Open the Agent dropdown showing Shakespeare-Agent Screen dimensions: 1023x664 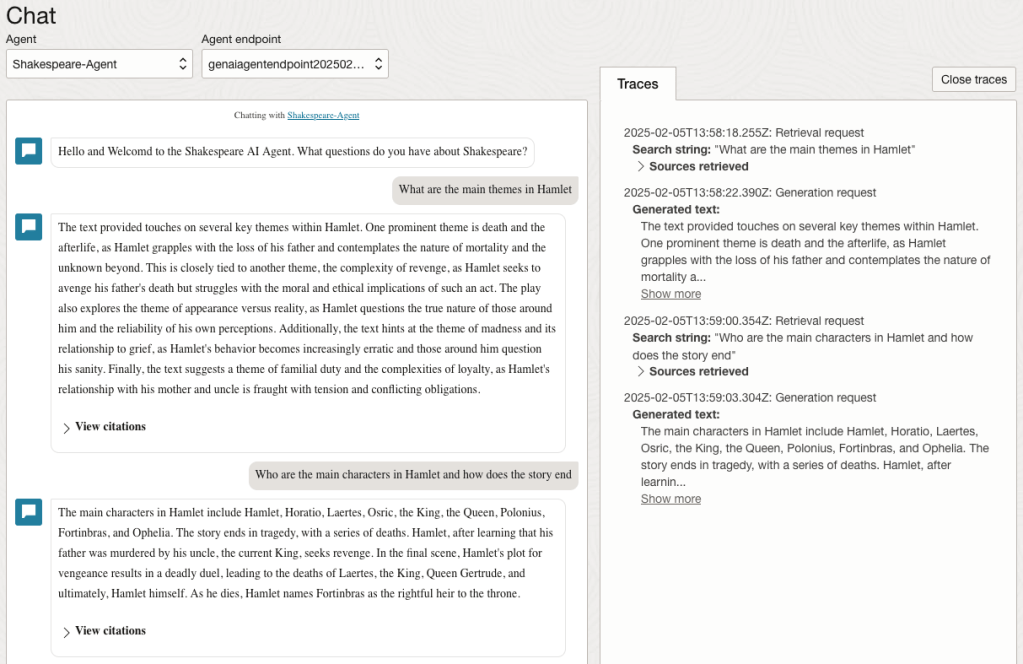pos(99,64)
